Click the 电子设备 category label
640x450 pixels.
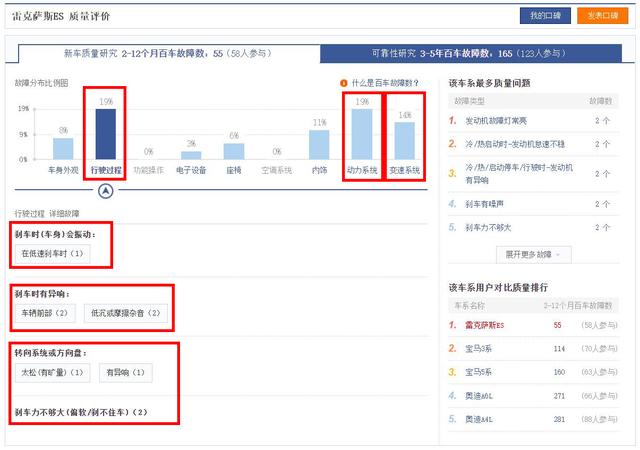click(191, 170)
